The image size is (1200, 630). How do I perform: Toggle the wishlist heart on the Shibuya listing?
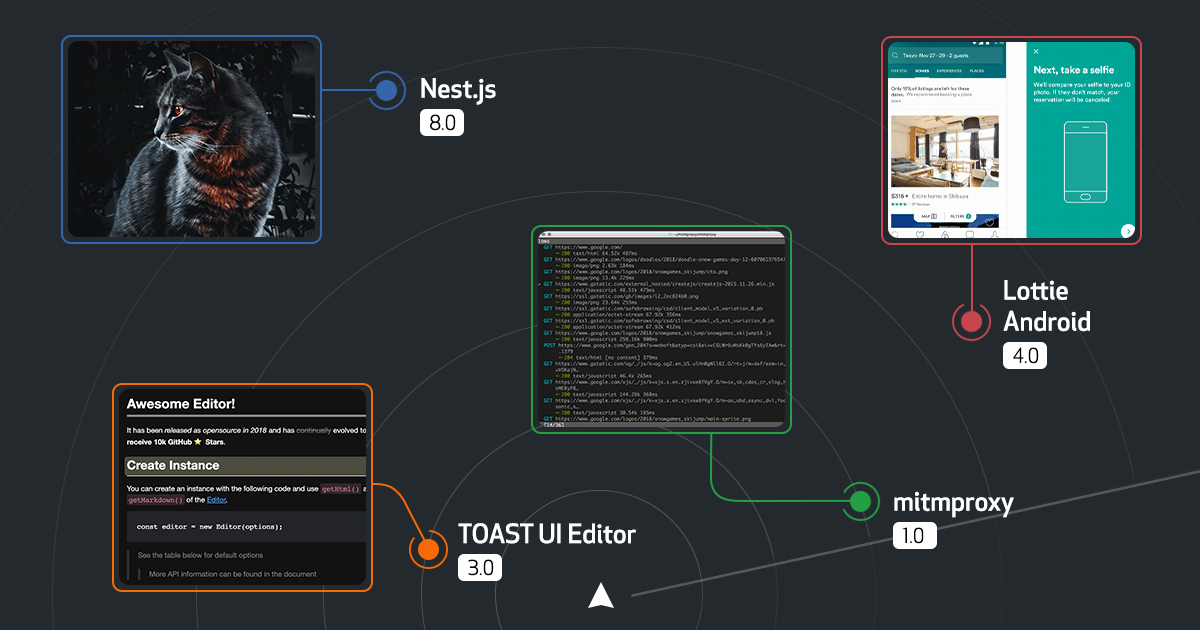[990, 123]
